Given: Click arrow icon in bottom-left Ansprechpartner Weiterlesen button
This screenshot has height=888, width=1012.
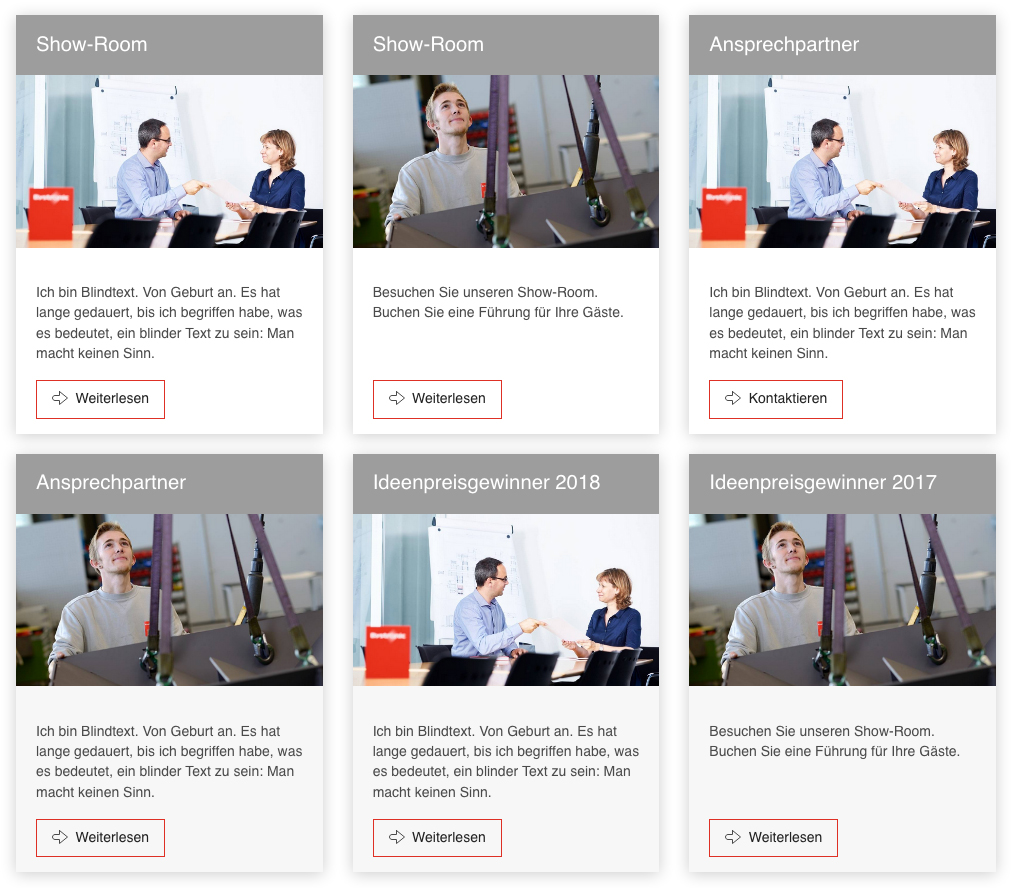Looking at the screenshot, I should (60, 837).
